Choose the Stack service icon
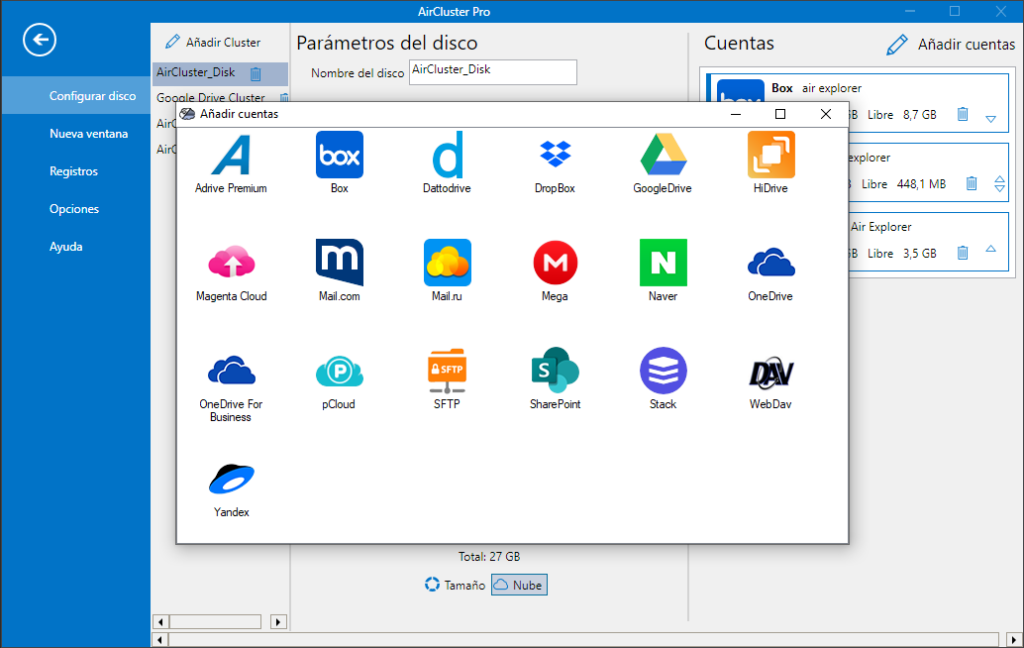The height and width of the screenshot is (648, 1024). pyautogui.click(x=663, y=370)
